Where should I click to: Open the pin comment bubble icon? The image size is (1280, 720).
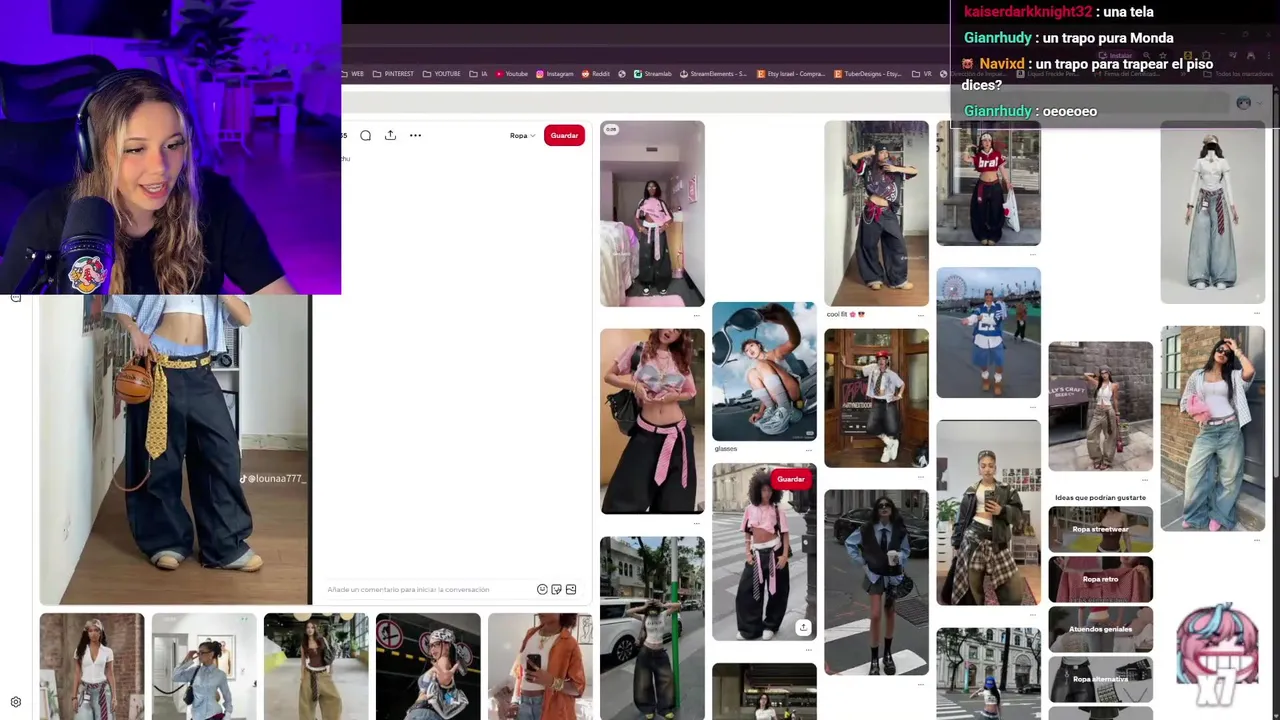pos(365,135)
